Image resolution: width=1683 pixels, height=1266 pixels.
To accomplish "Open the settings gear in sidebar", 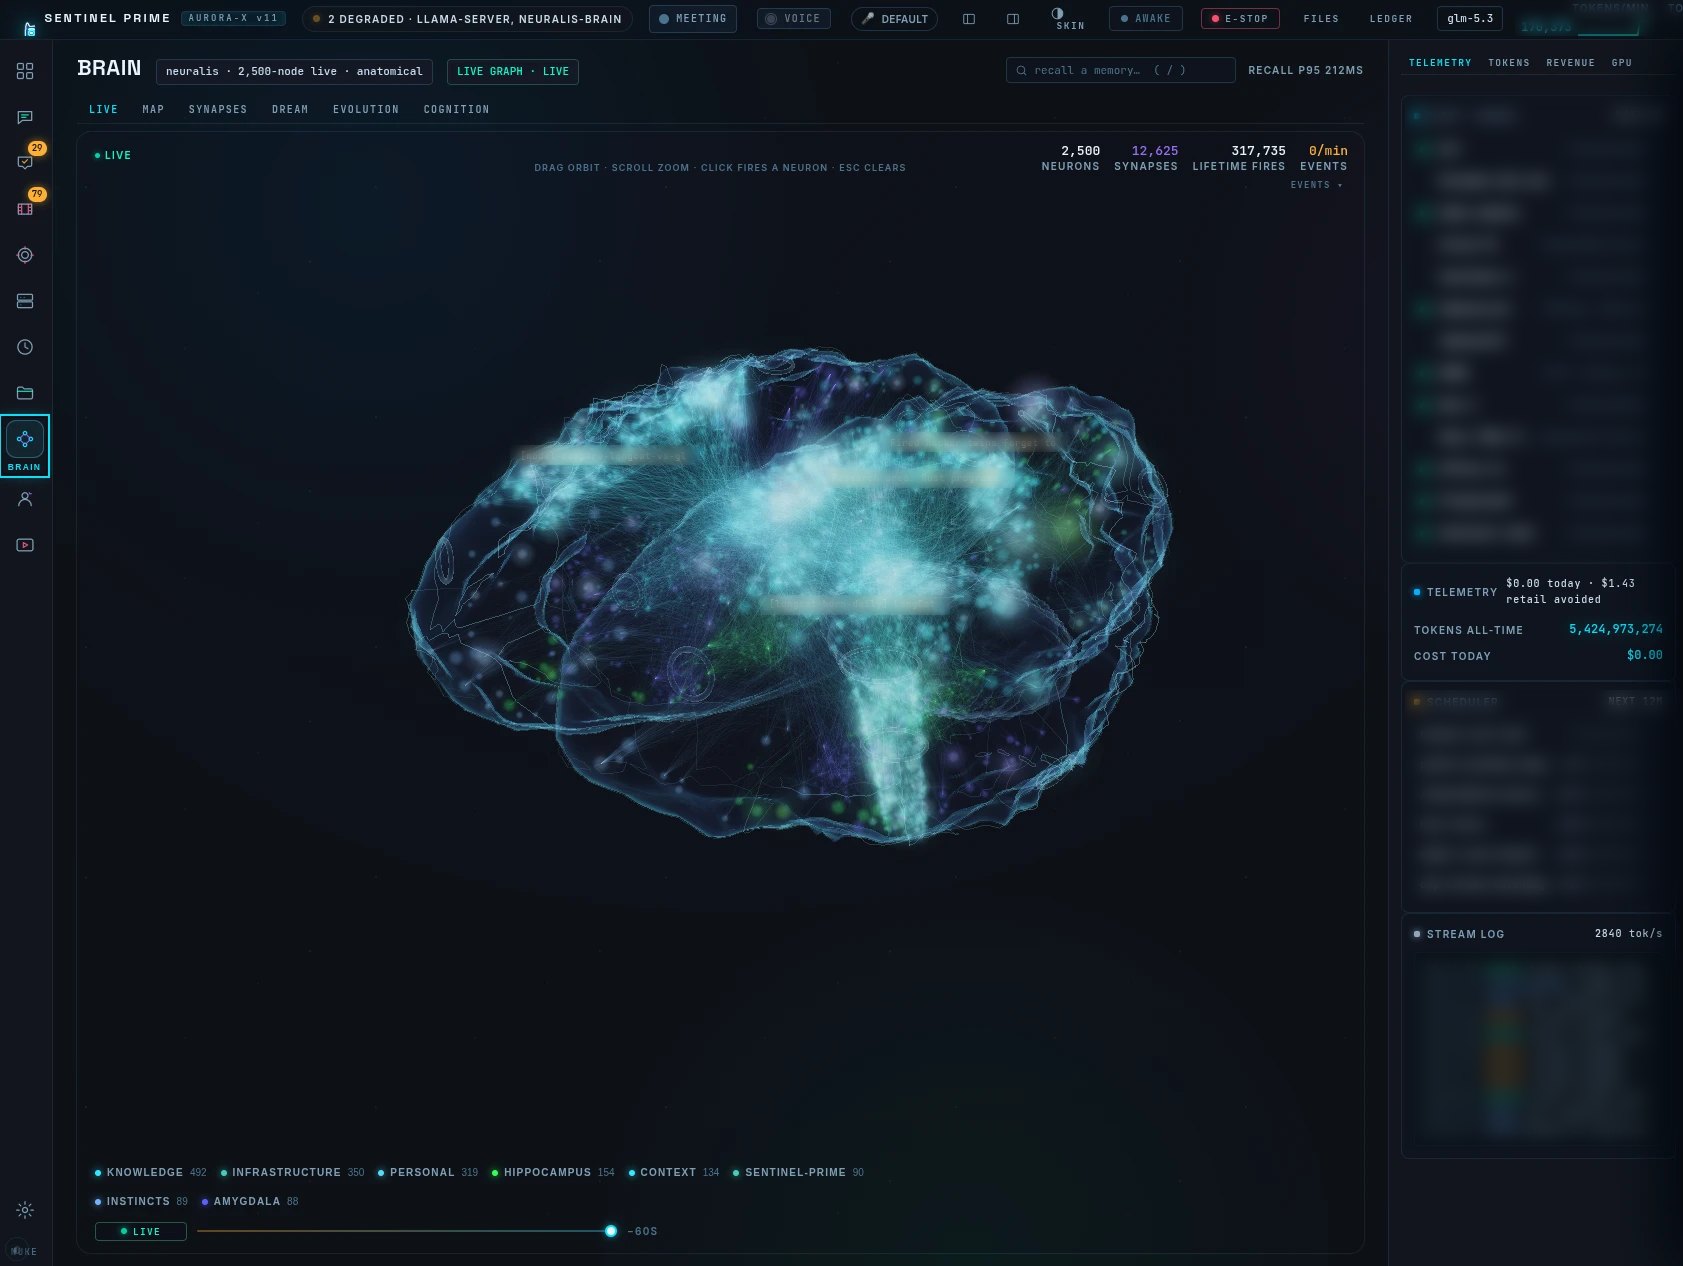I will (x=25, y=1210).
